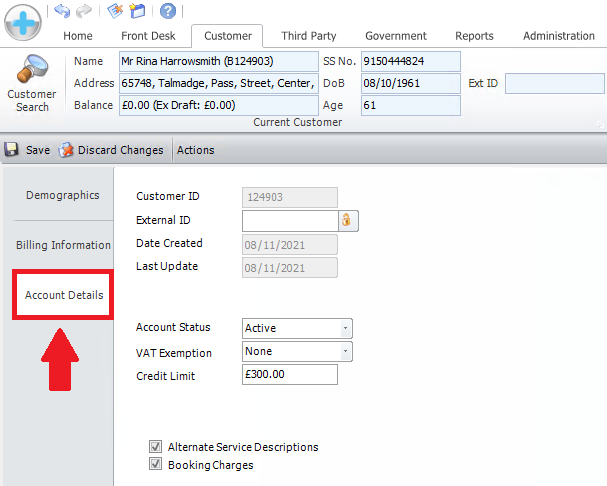Expand the Account Status dropdown
This screenshot has height=486, width=607.
point(346,328)
